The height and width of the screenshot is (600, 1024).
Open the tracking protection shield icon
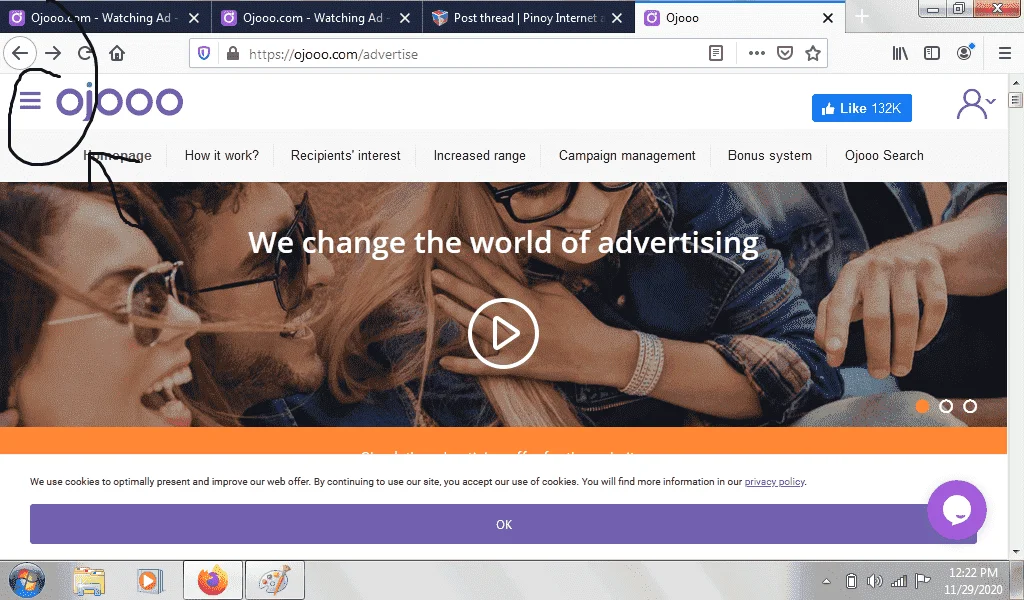(x=204, y=54)
